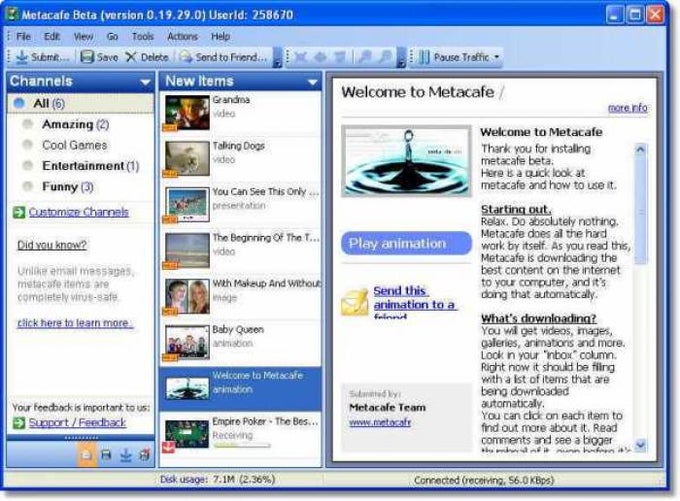Click green arrow icon beside Support / Feedback

(19, 422)
